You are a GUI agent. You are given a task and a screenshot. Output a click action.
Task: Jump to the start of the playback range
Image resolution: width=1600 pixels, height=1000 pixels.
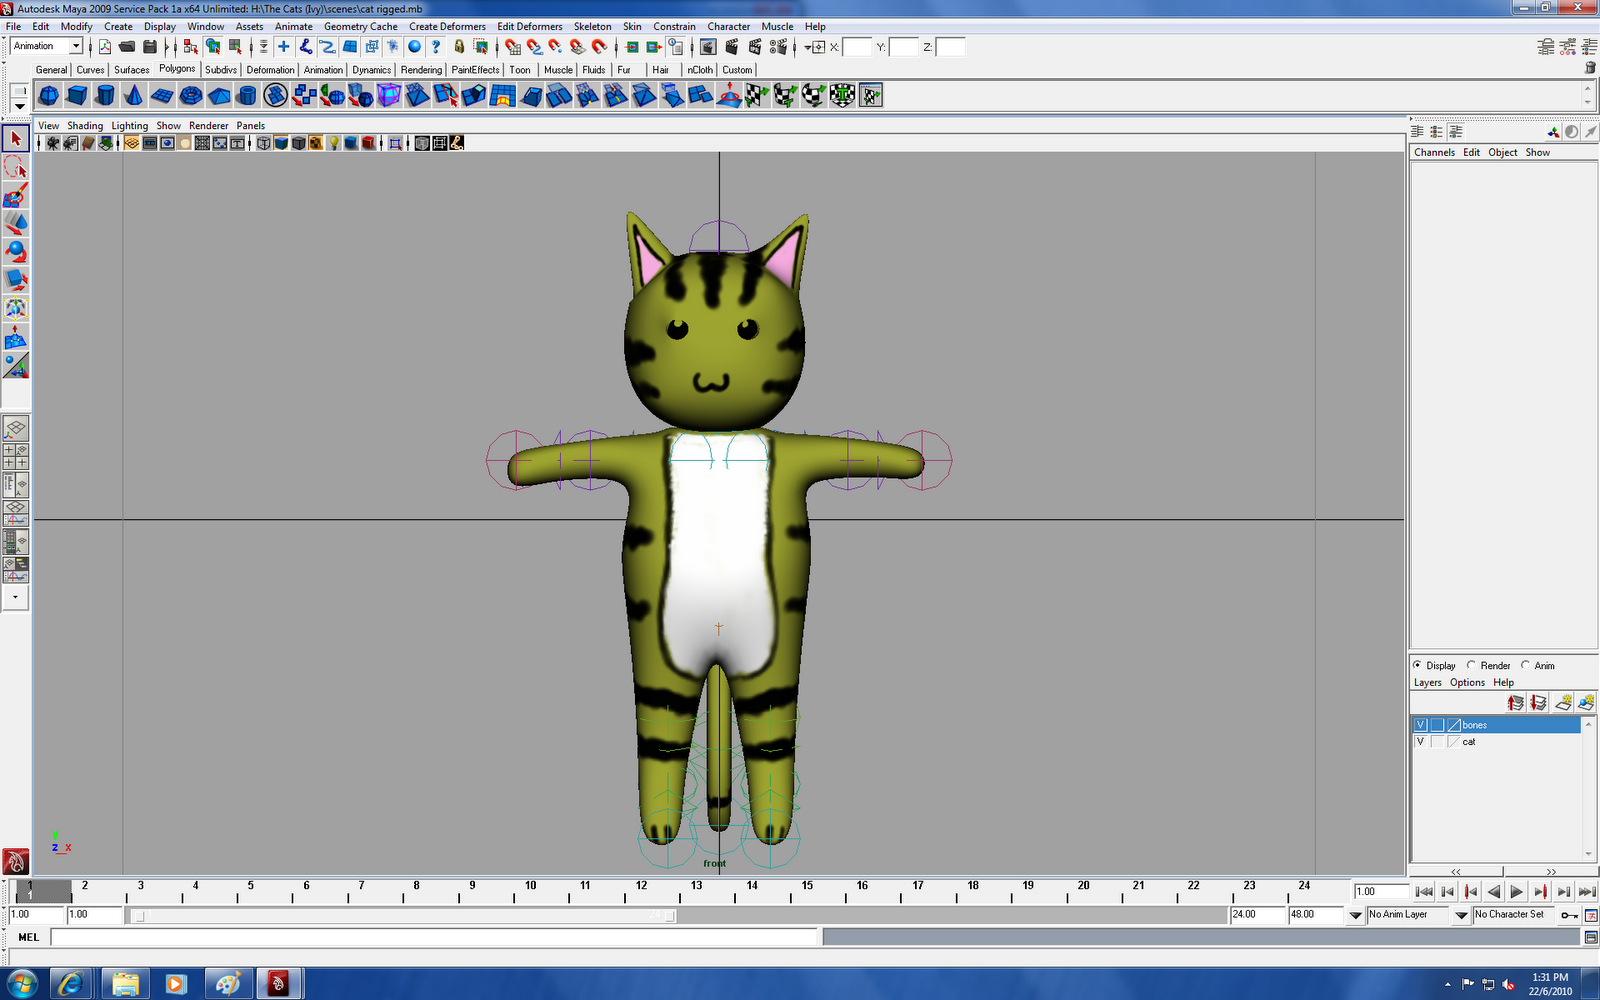point(1424,891)
